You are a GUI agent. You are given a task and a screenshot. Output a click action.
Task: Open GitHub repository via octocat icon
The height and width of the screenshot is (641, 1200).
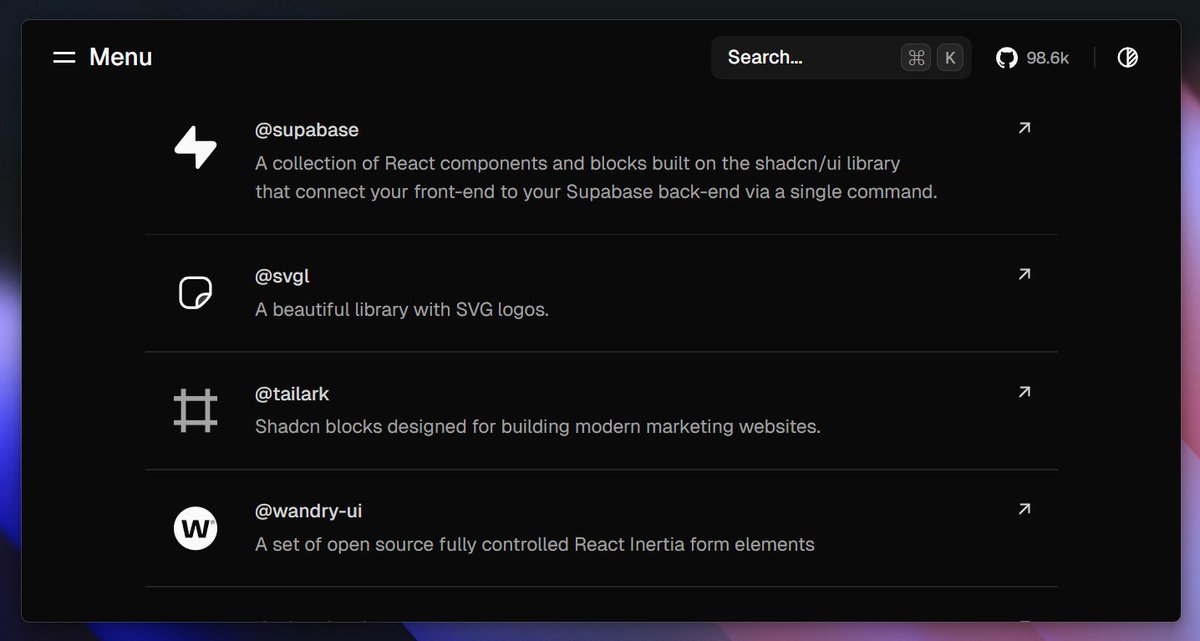(x=1007, y=58)
